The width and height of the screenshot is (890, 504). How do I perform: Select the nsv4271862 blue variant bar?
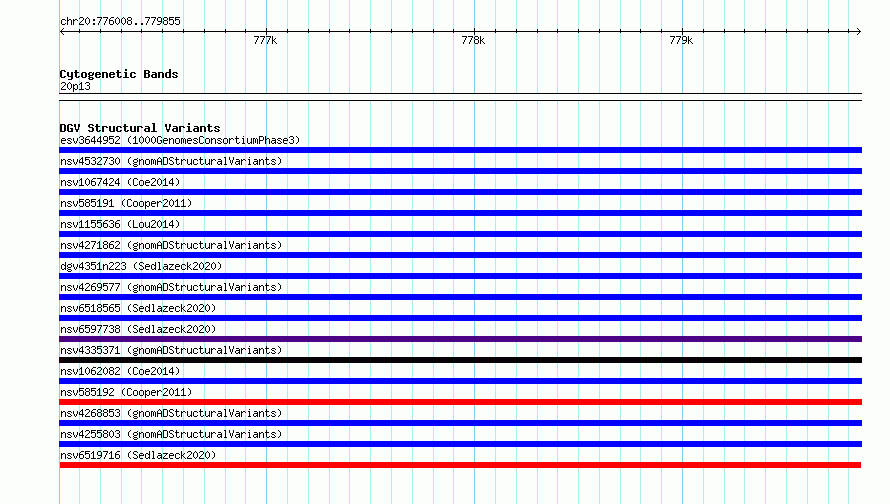pyautogui.click(x=460, y=255)
